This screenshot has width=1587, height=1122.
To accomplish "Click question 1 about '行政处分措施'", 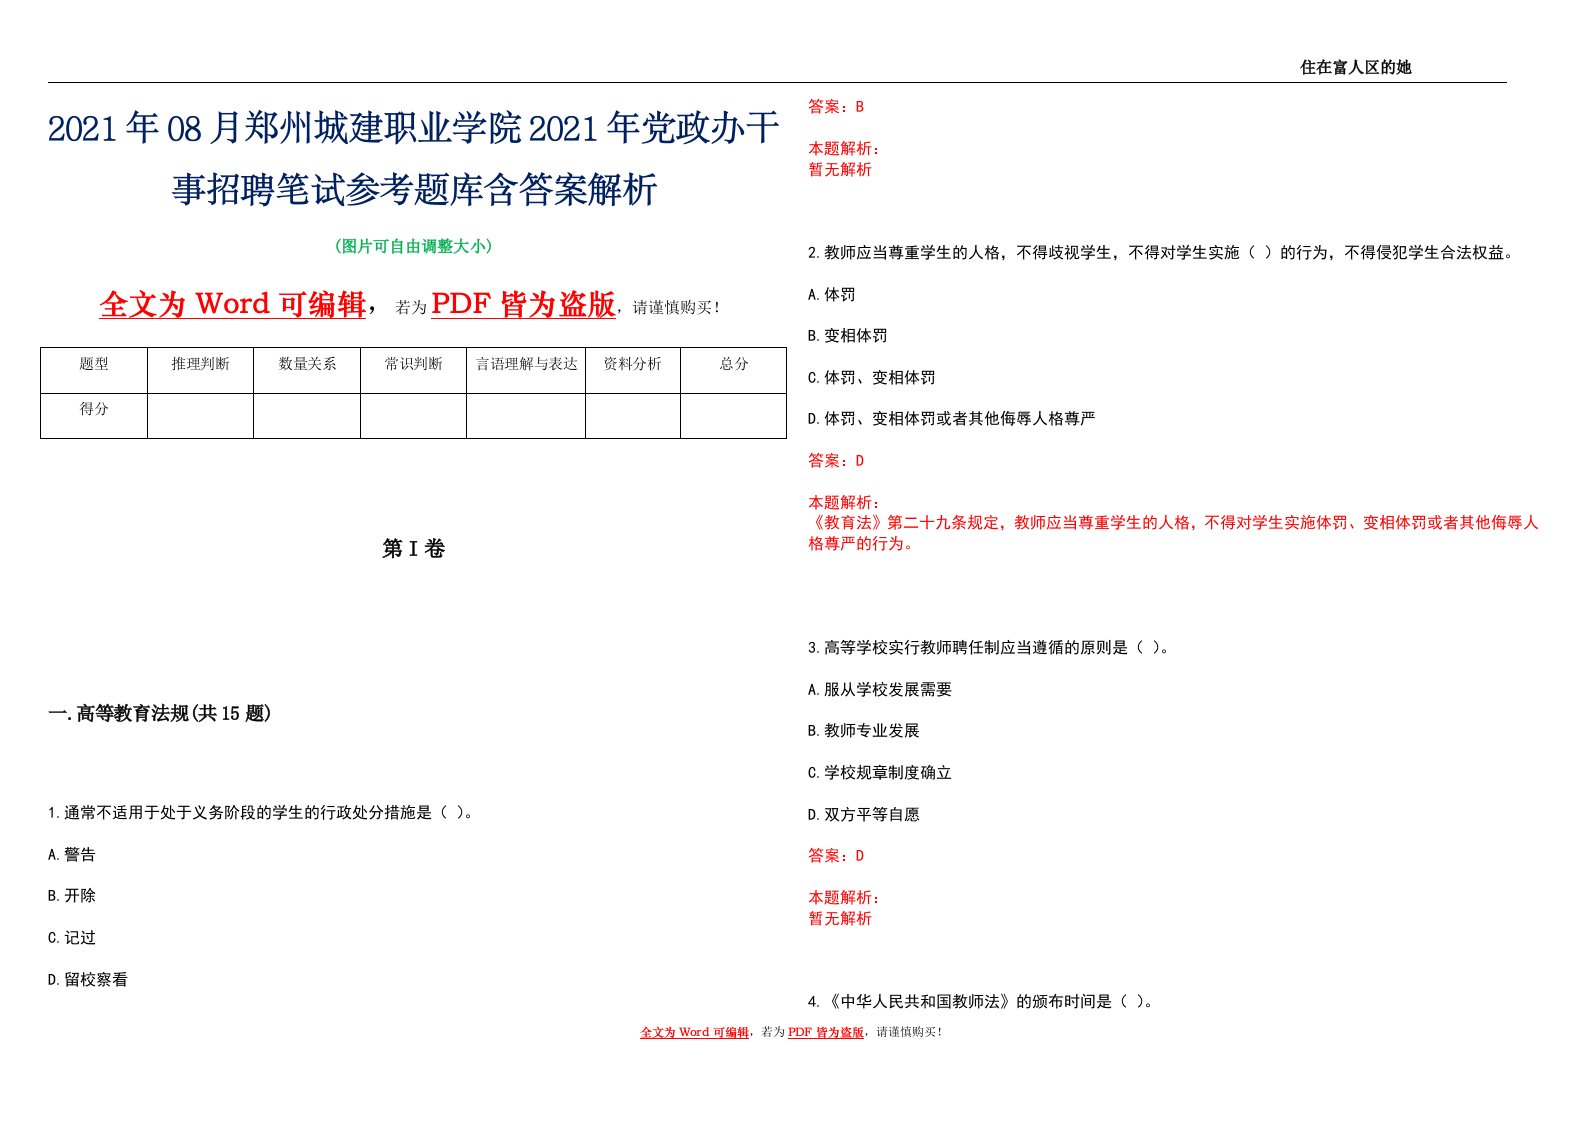I will [261, 813].
